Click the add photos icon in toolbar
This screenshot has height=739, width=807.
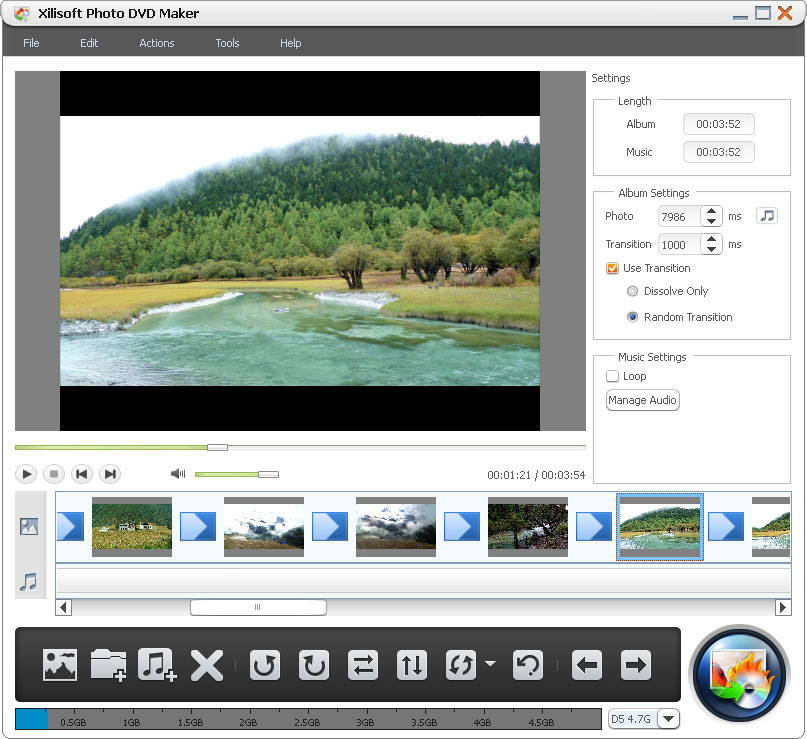(60, 665)
